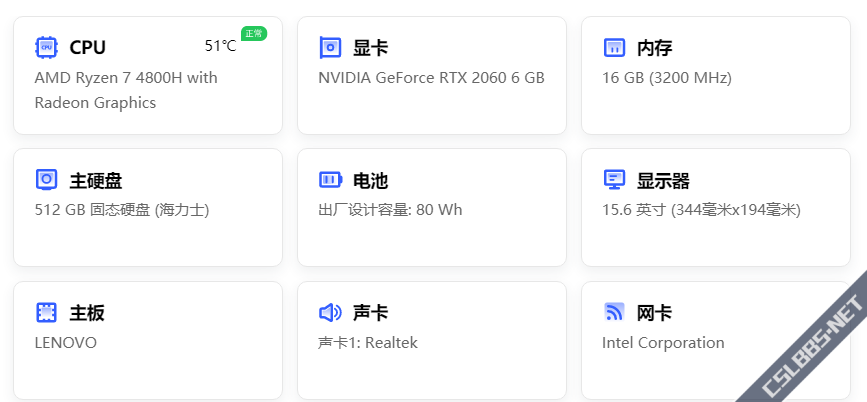
Task: Select the CPU card title
Action: (x=87, y=48)
